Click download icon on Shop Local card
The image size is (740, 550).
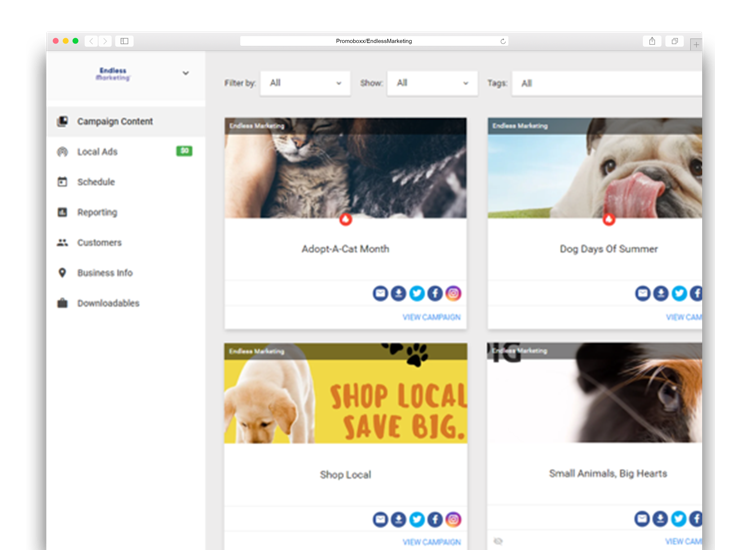[398, 519]
